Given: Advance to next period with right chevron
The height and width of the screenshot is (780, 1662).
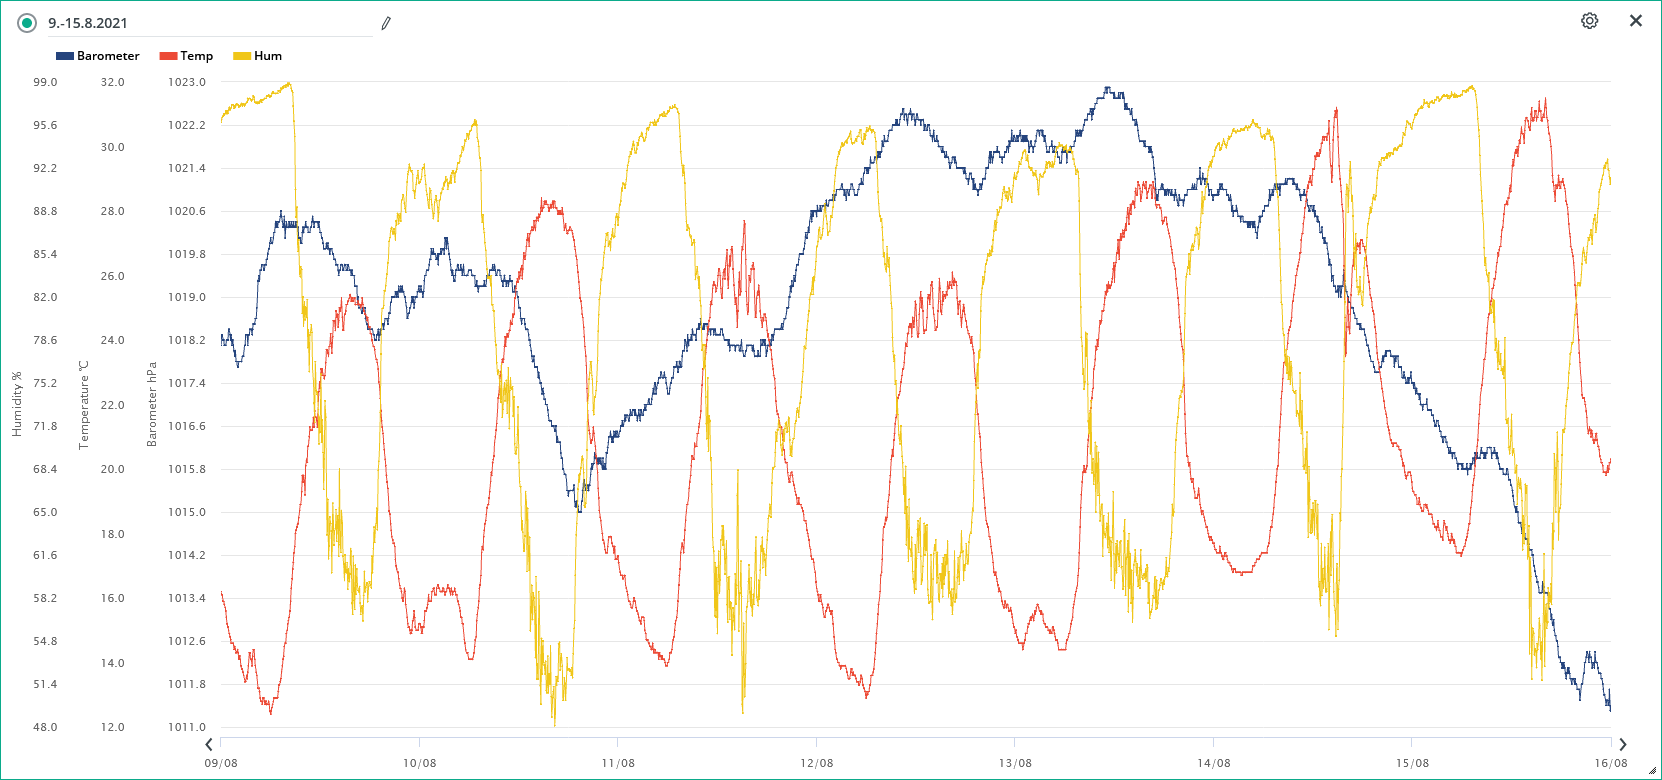Looking at the screenshot, I should point(1622,744).
